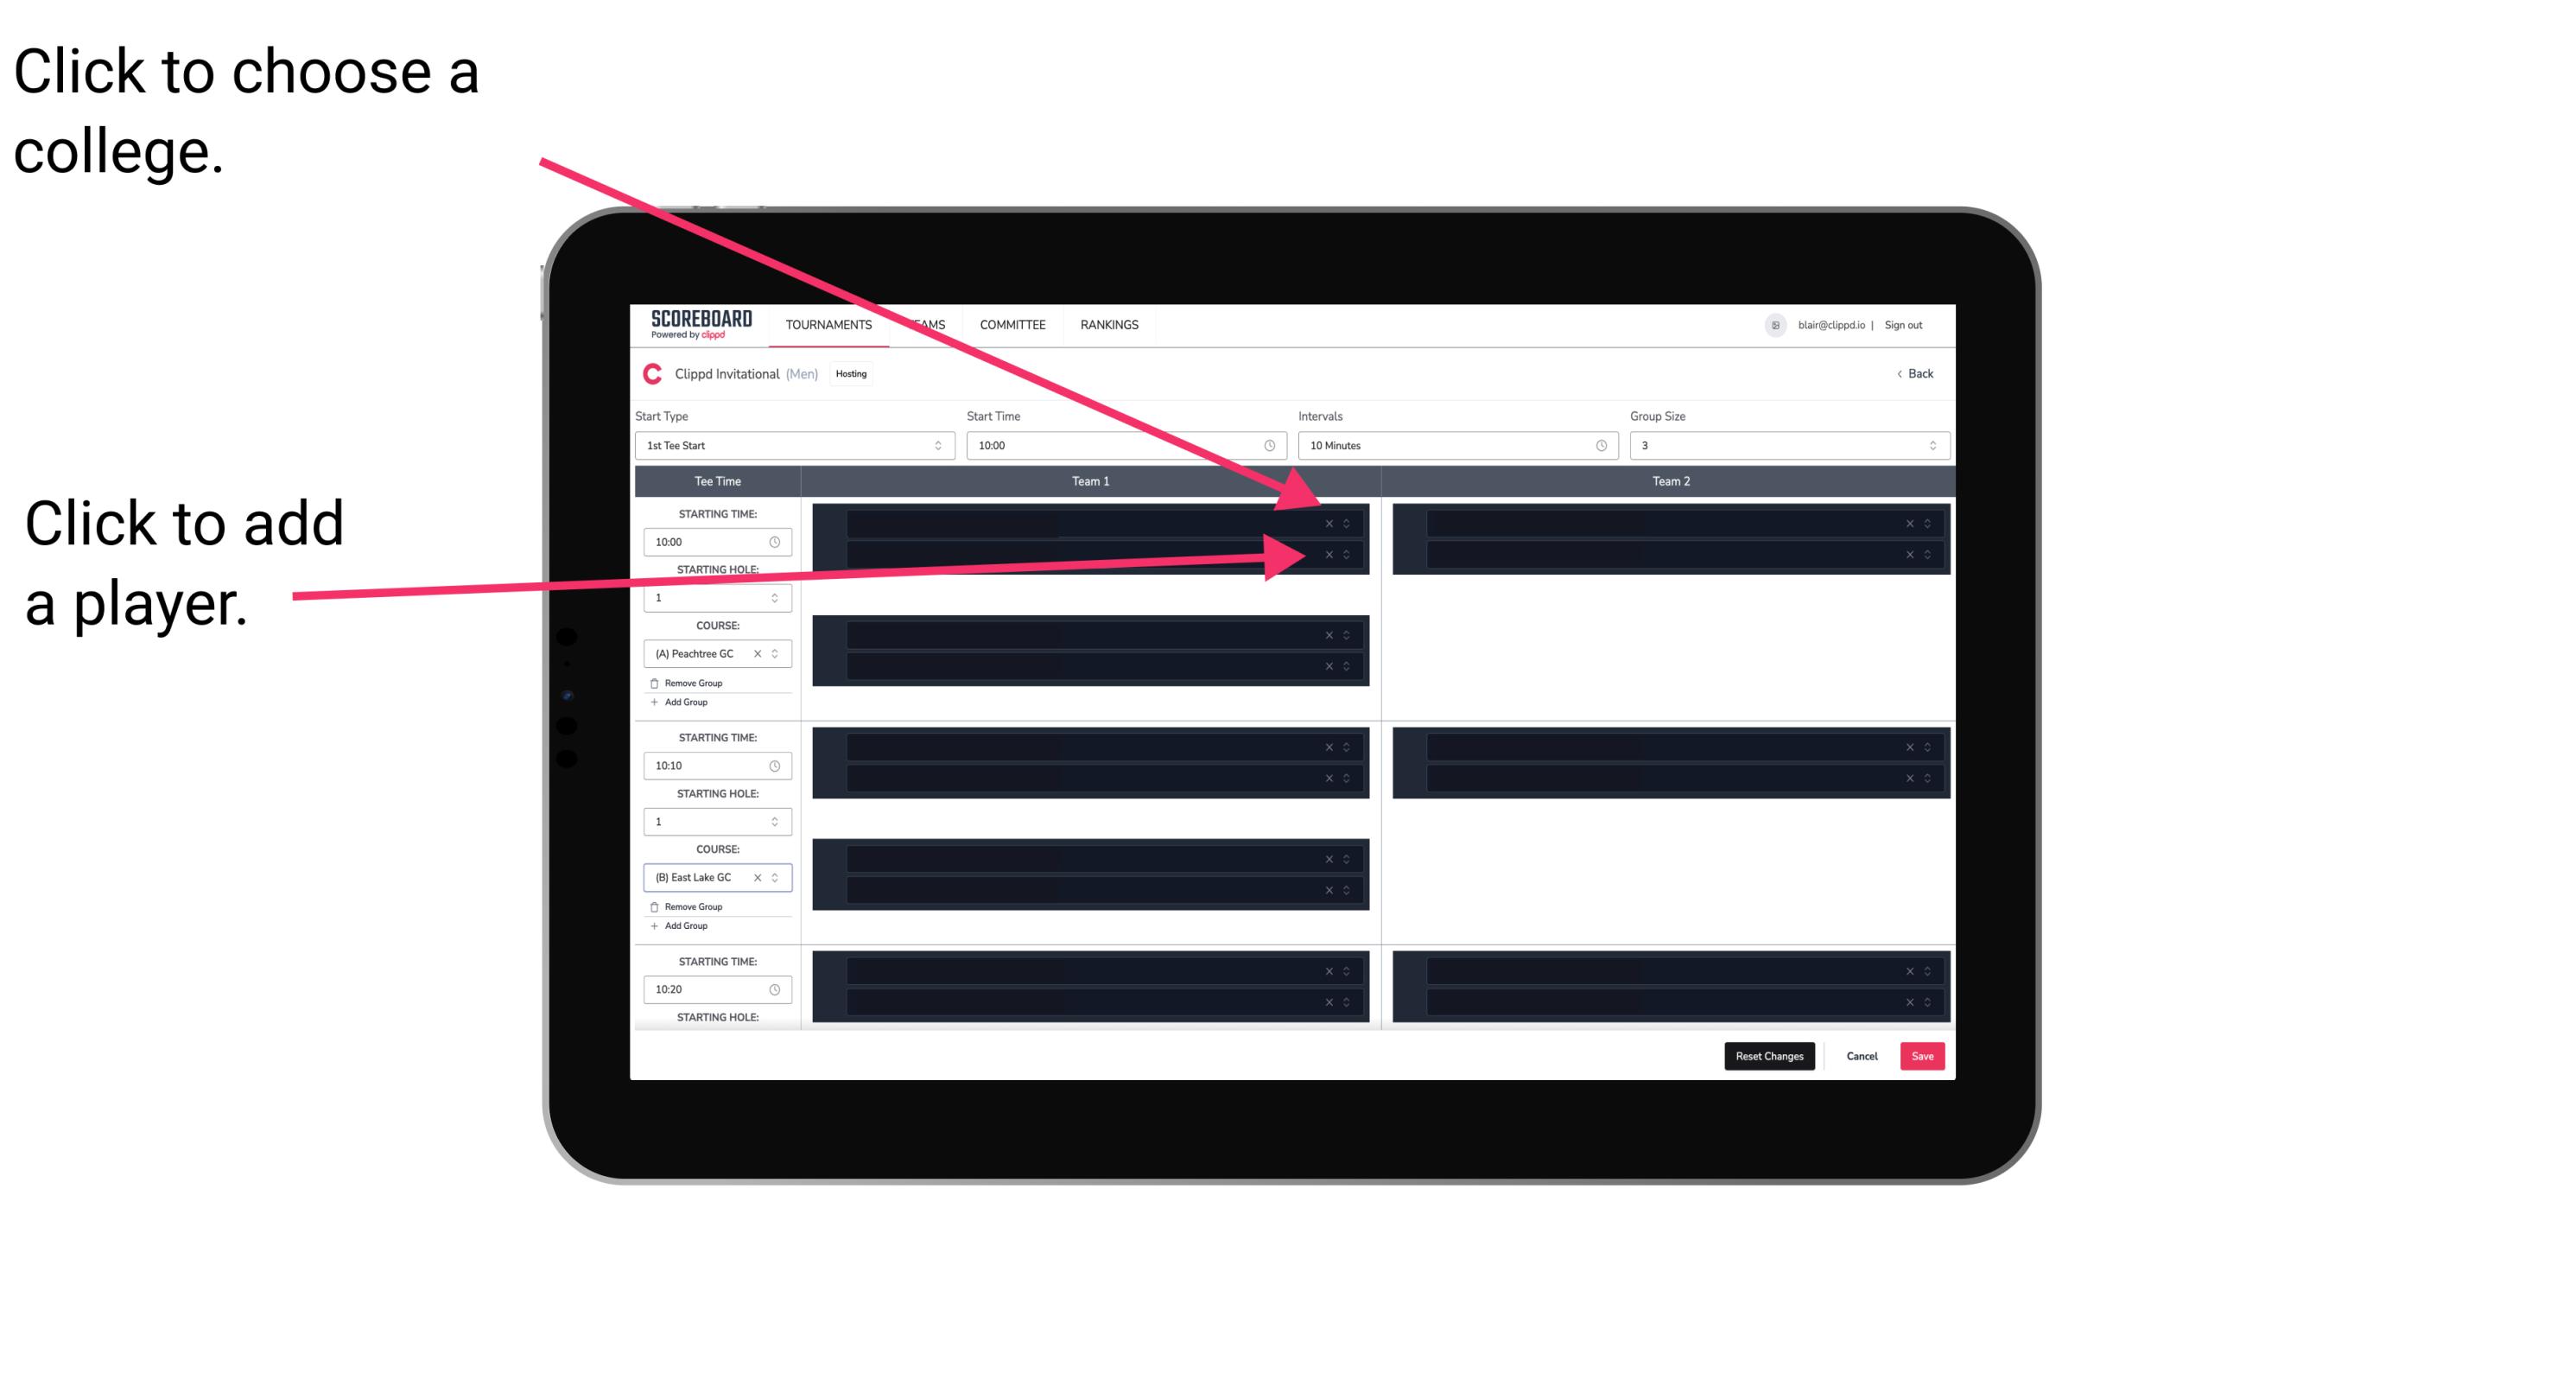Switch to the RANKINGS tab
Image resolution: width=2576 pixels, height=1386 pixels.
click(1109, 324)
